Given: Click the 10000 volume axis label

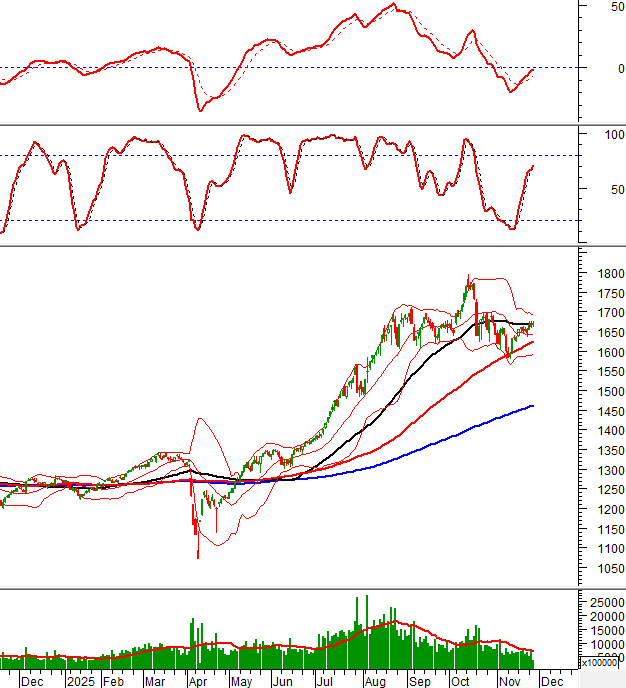Looking at the screenshot, I should [604, 632].
